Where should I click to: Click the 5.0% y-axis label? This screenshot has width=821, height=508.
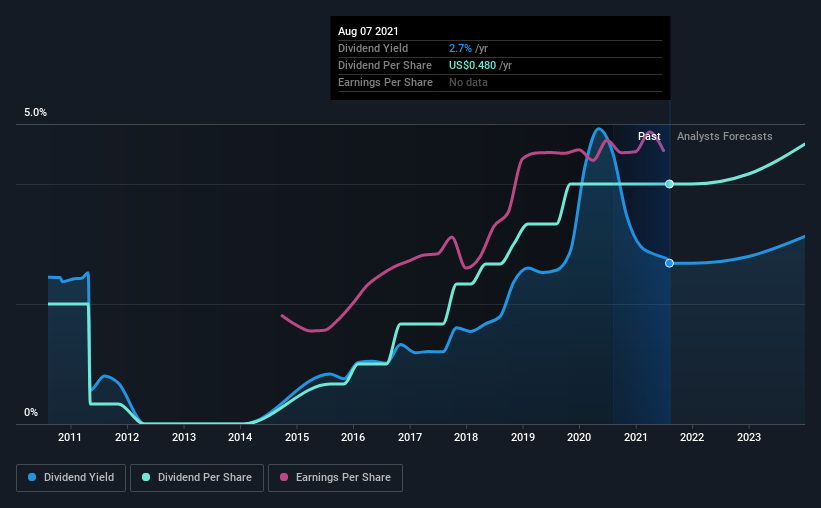coord(36,113)
